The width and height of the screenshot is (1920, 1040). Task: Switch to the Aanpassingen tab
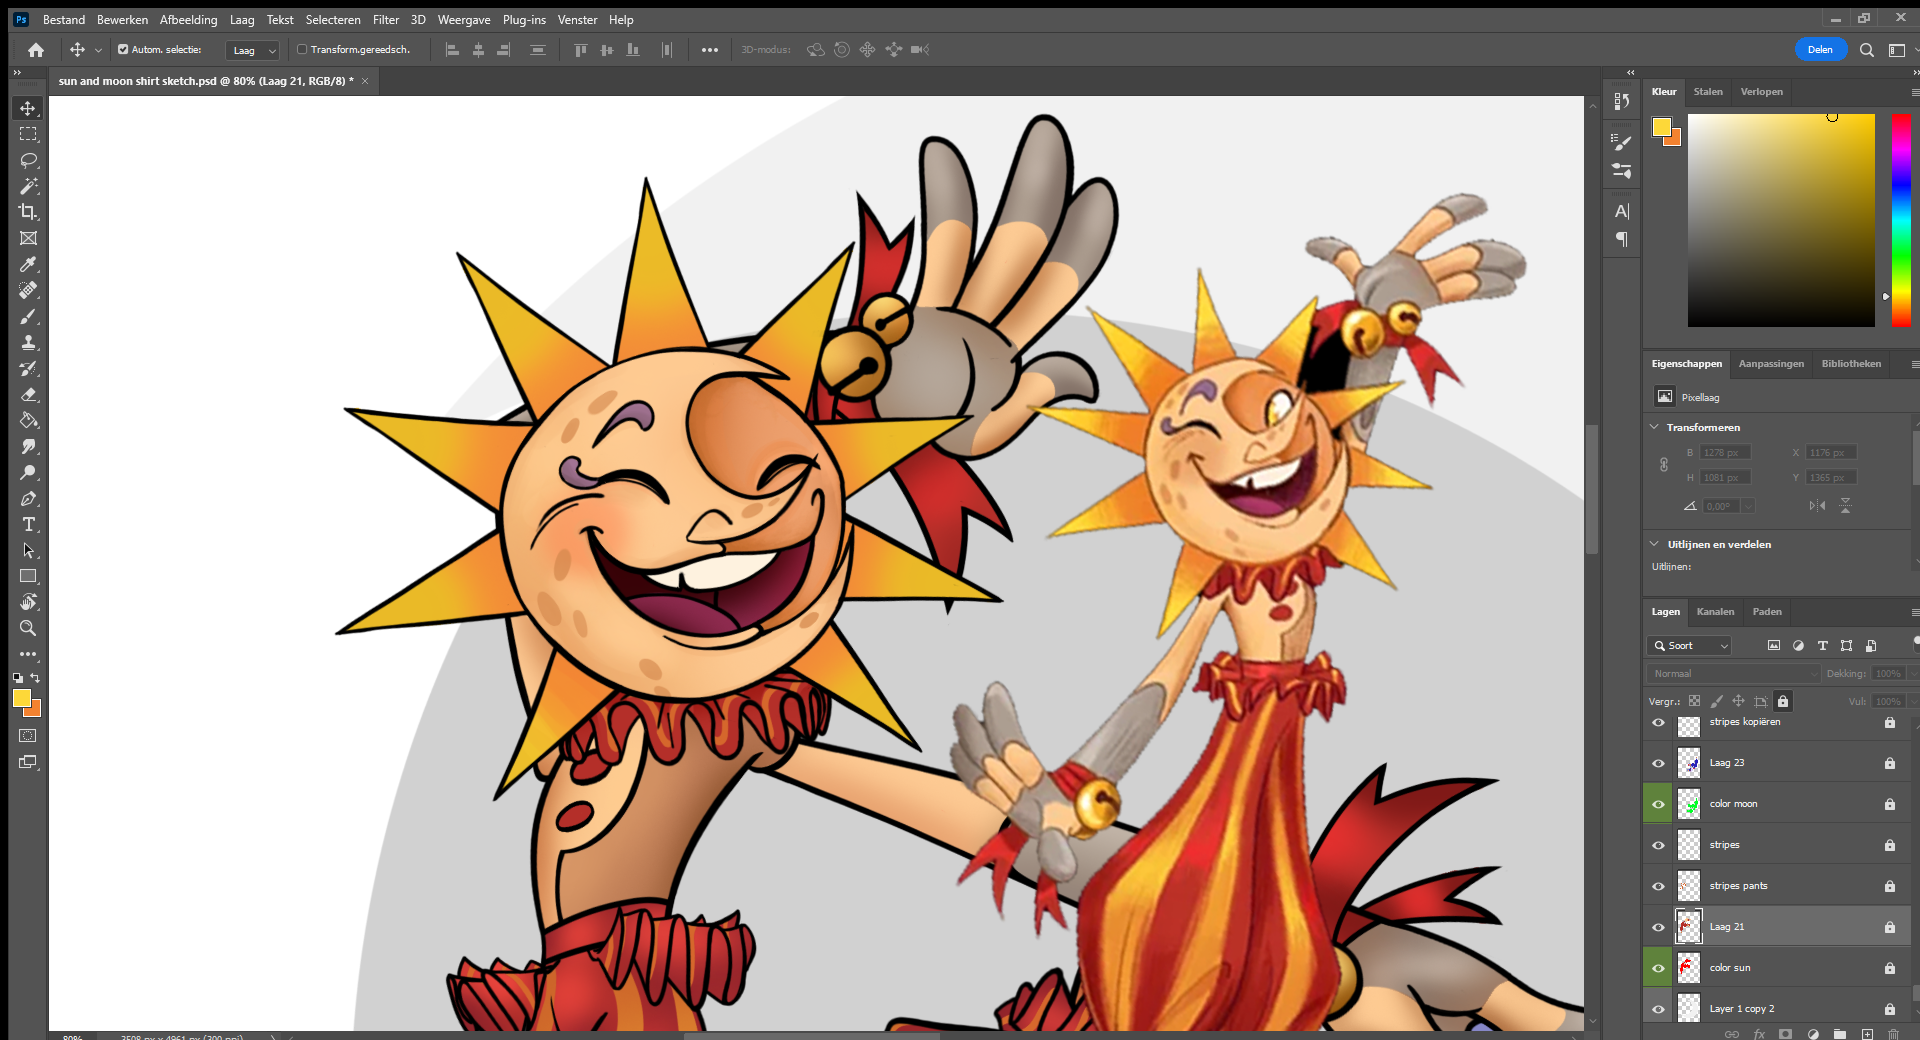[x=1771, y=364]
